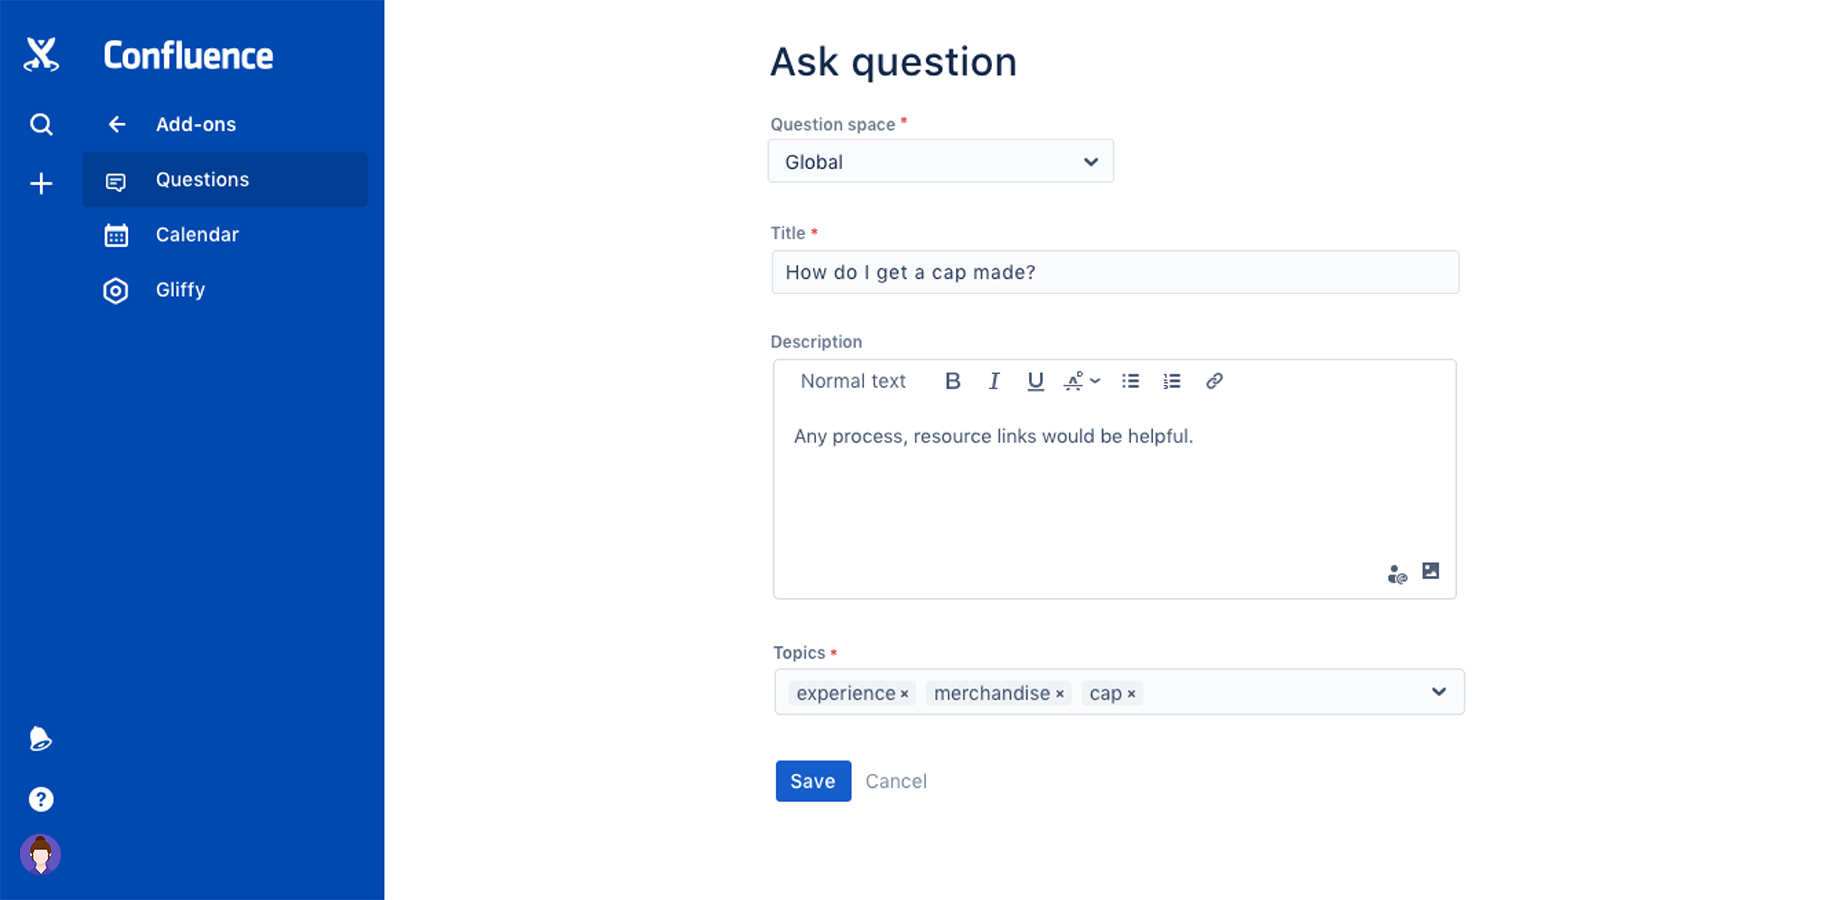Image resolution: width=1840 pixels, height=900 pixels.
Task: Save the question
Action: pyautogui.click(x=813, y=781)
